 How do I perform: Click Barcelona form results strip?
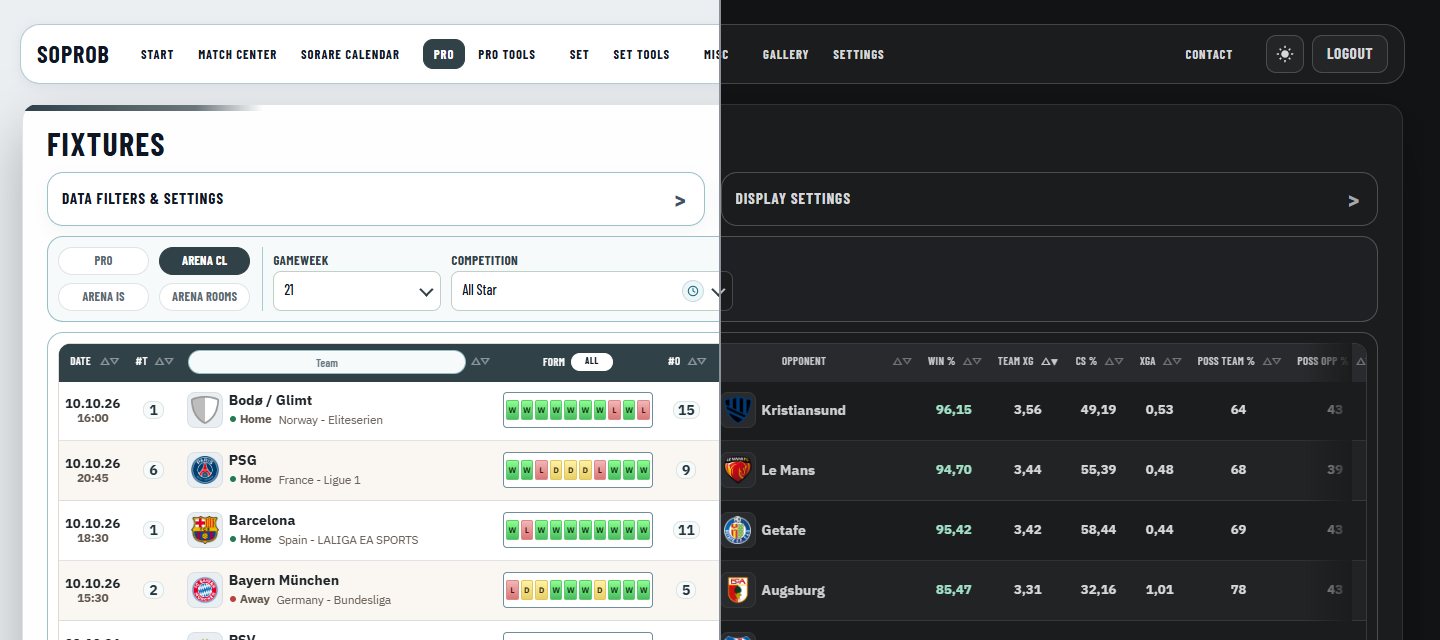[x=578, y=530]
